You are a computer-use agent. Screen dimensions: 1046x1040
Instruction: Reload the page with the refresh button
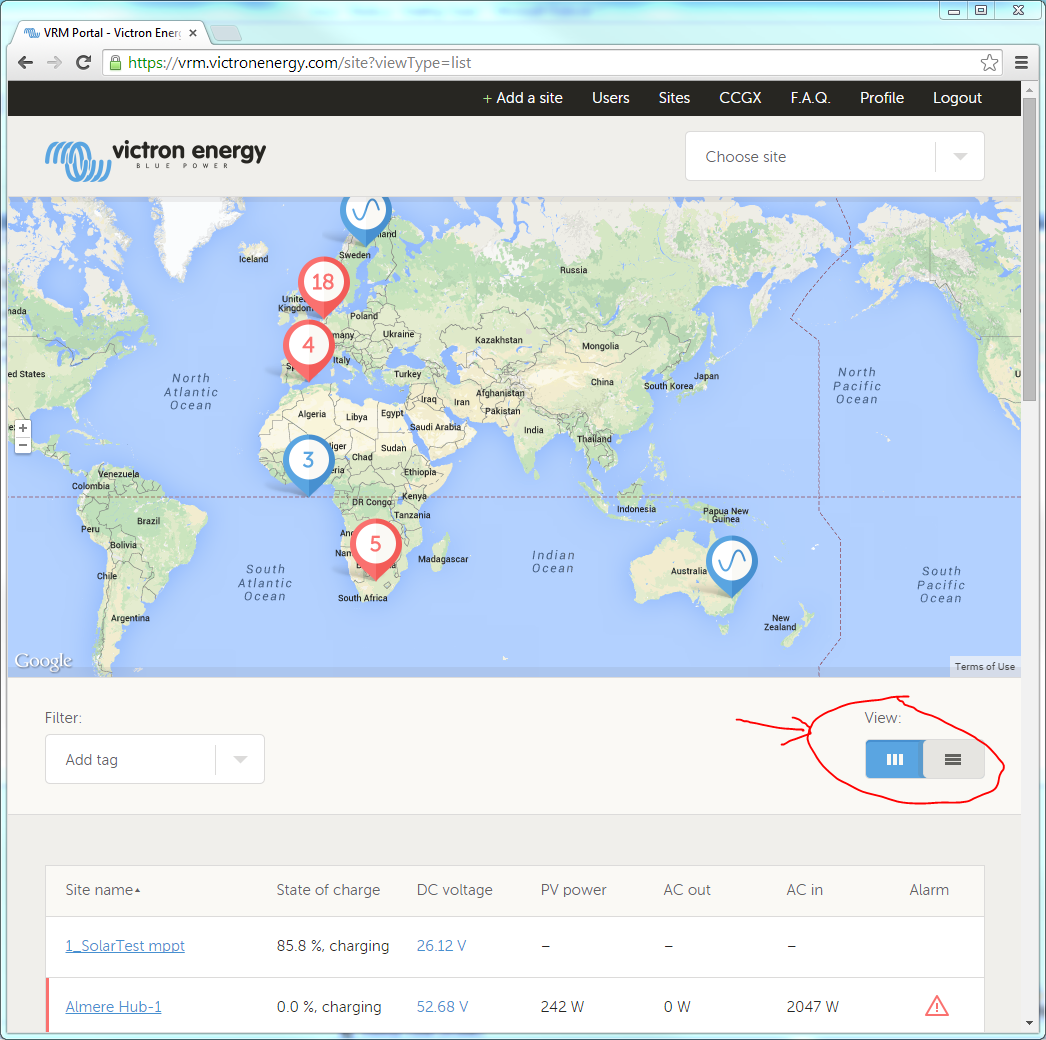tap(84, 63)
